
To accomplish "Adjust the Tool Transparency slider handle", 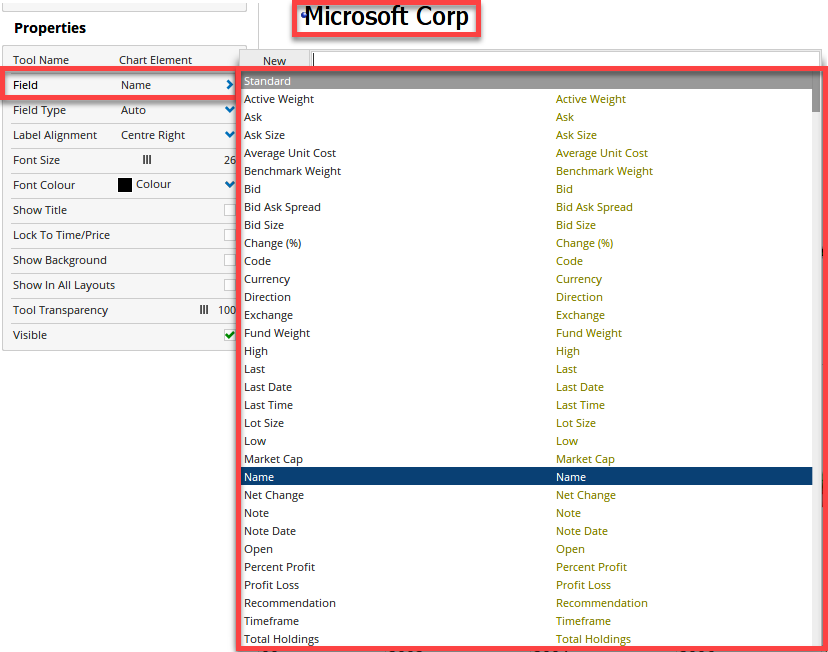I will tap(204, 310).
